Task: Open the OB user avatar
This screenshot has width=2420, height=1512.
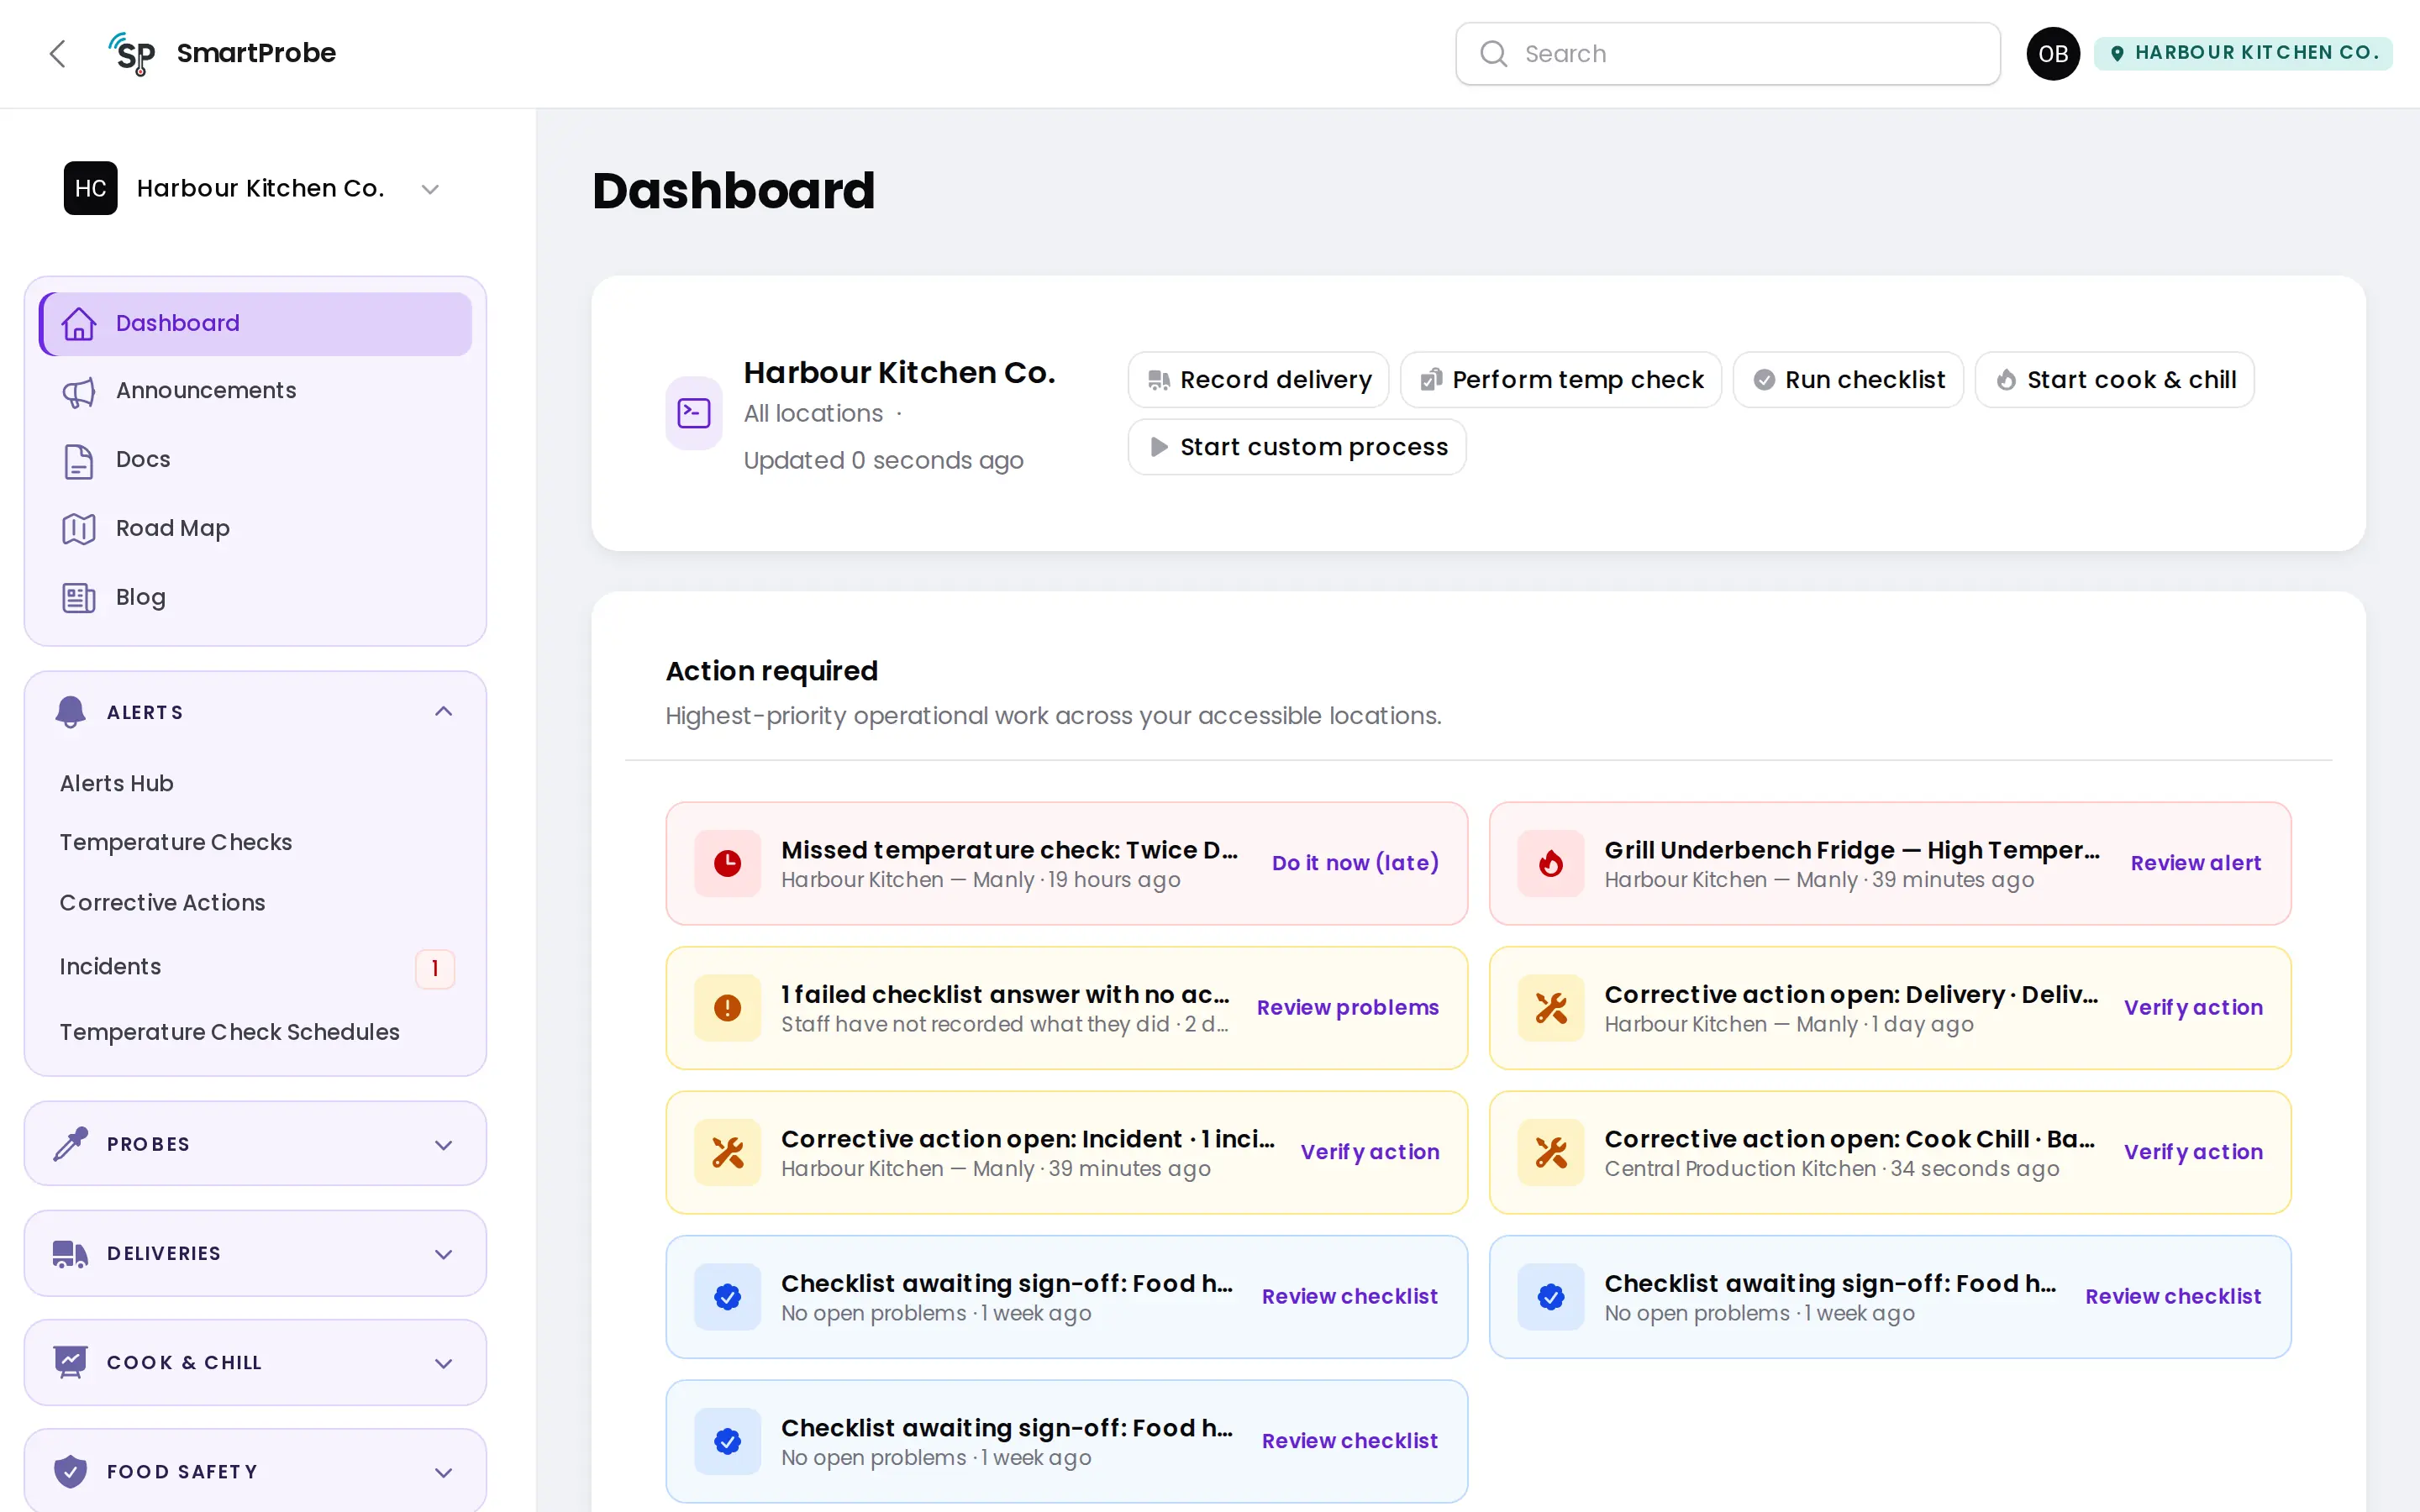Action: tap(2053, 54)
